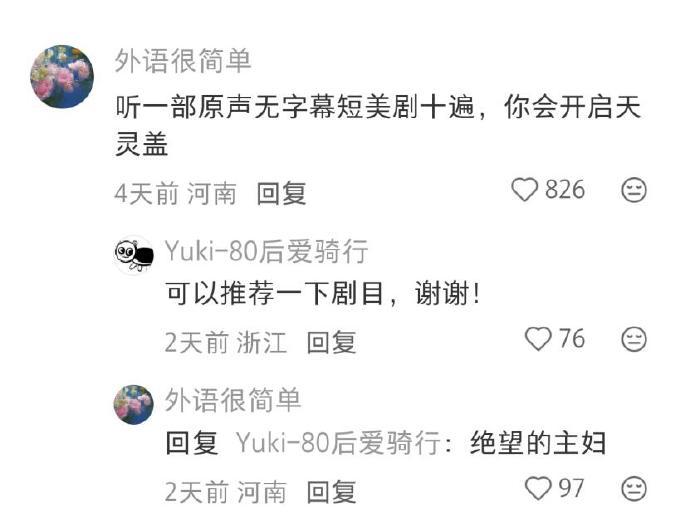Reply to the 2天前 浙江 comment
The width and height of the screenshot is (690, 528).
click(331, 342)
